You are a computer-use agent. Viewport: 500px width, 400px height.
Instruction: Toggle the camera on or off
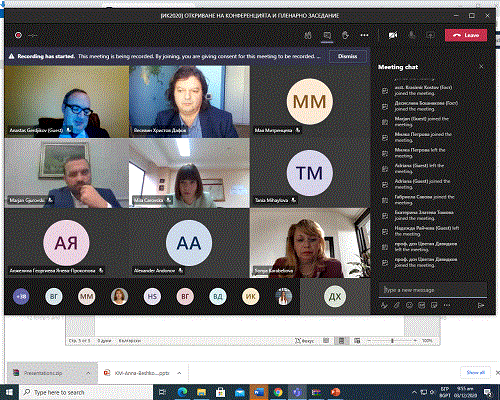point(393,35)
